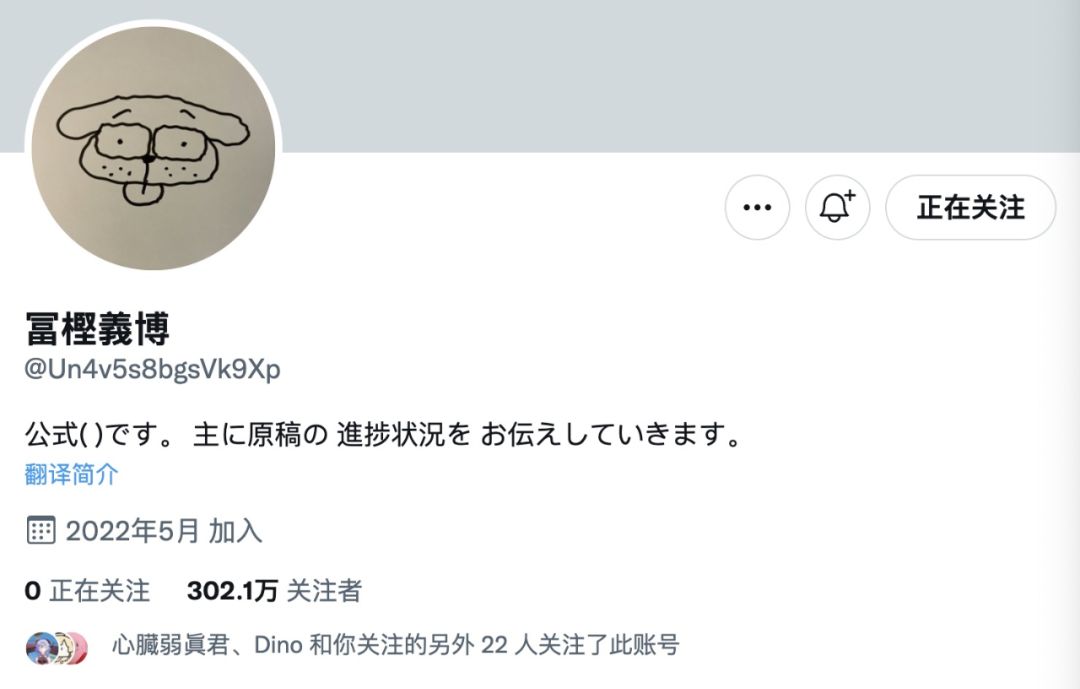Screen dimensions: 1080x689
Task: Click the 2022年5月 加入 join date text
Action: pos(164,531)
